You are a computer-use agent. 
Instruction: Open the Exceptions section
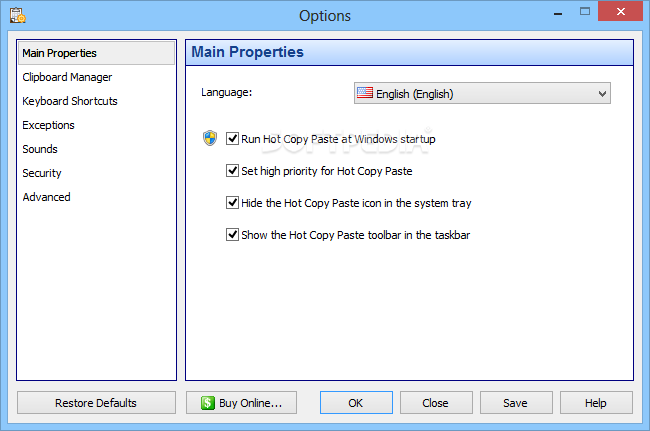49,125
